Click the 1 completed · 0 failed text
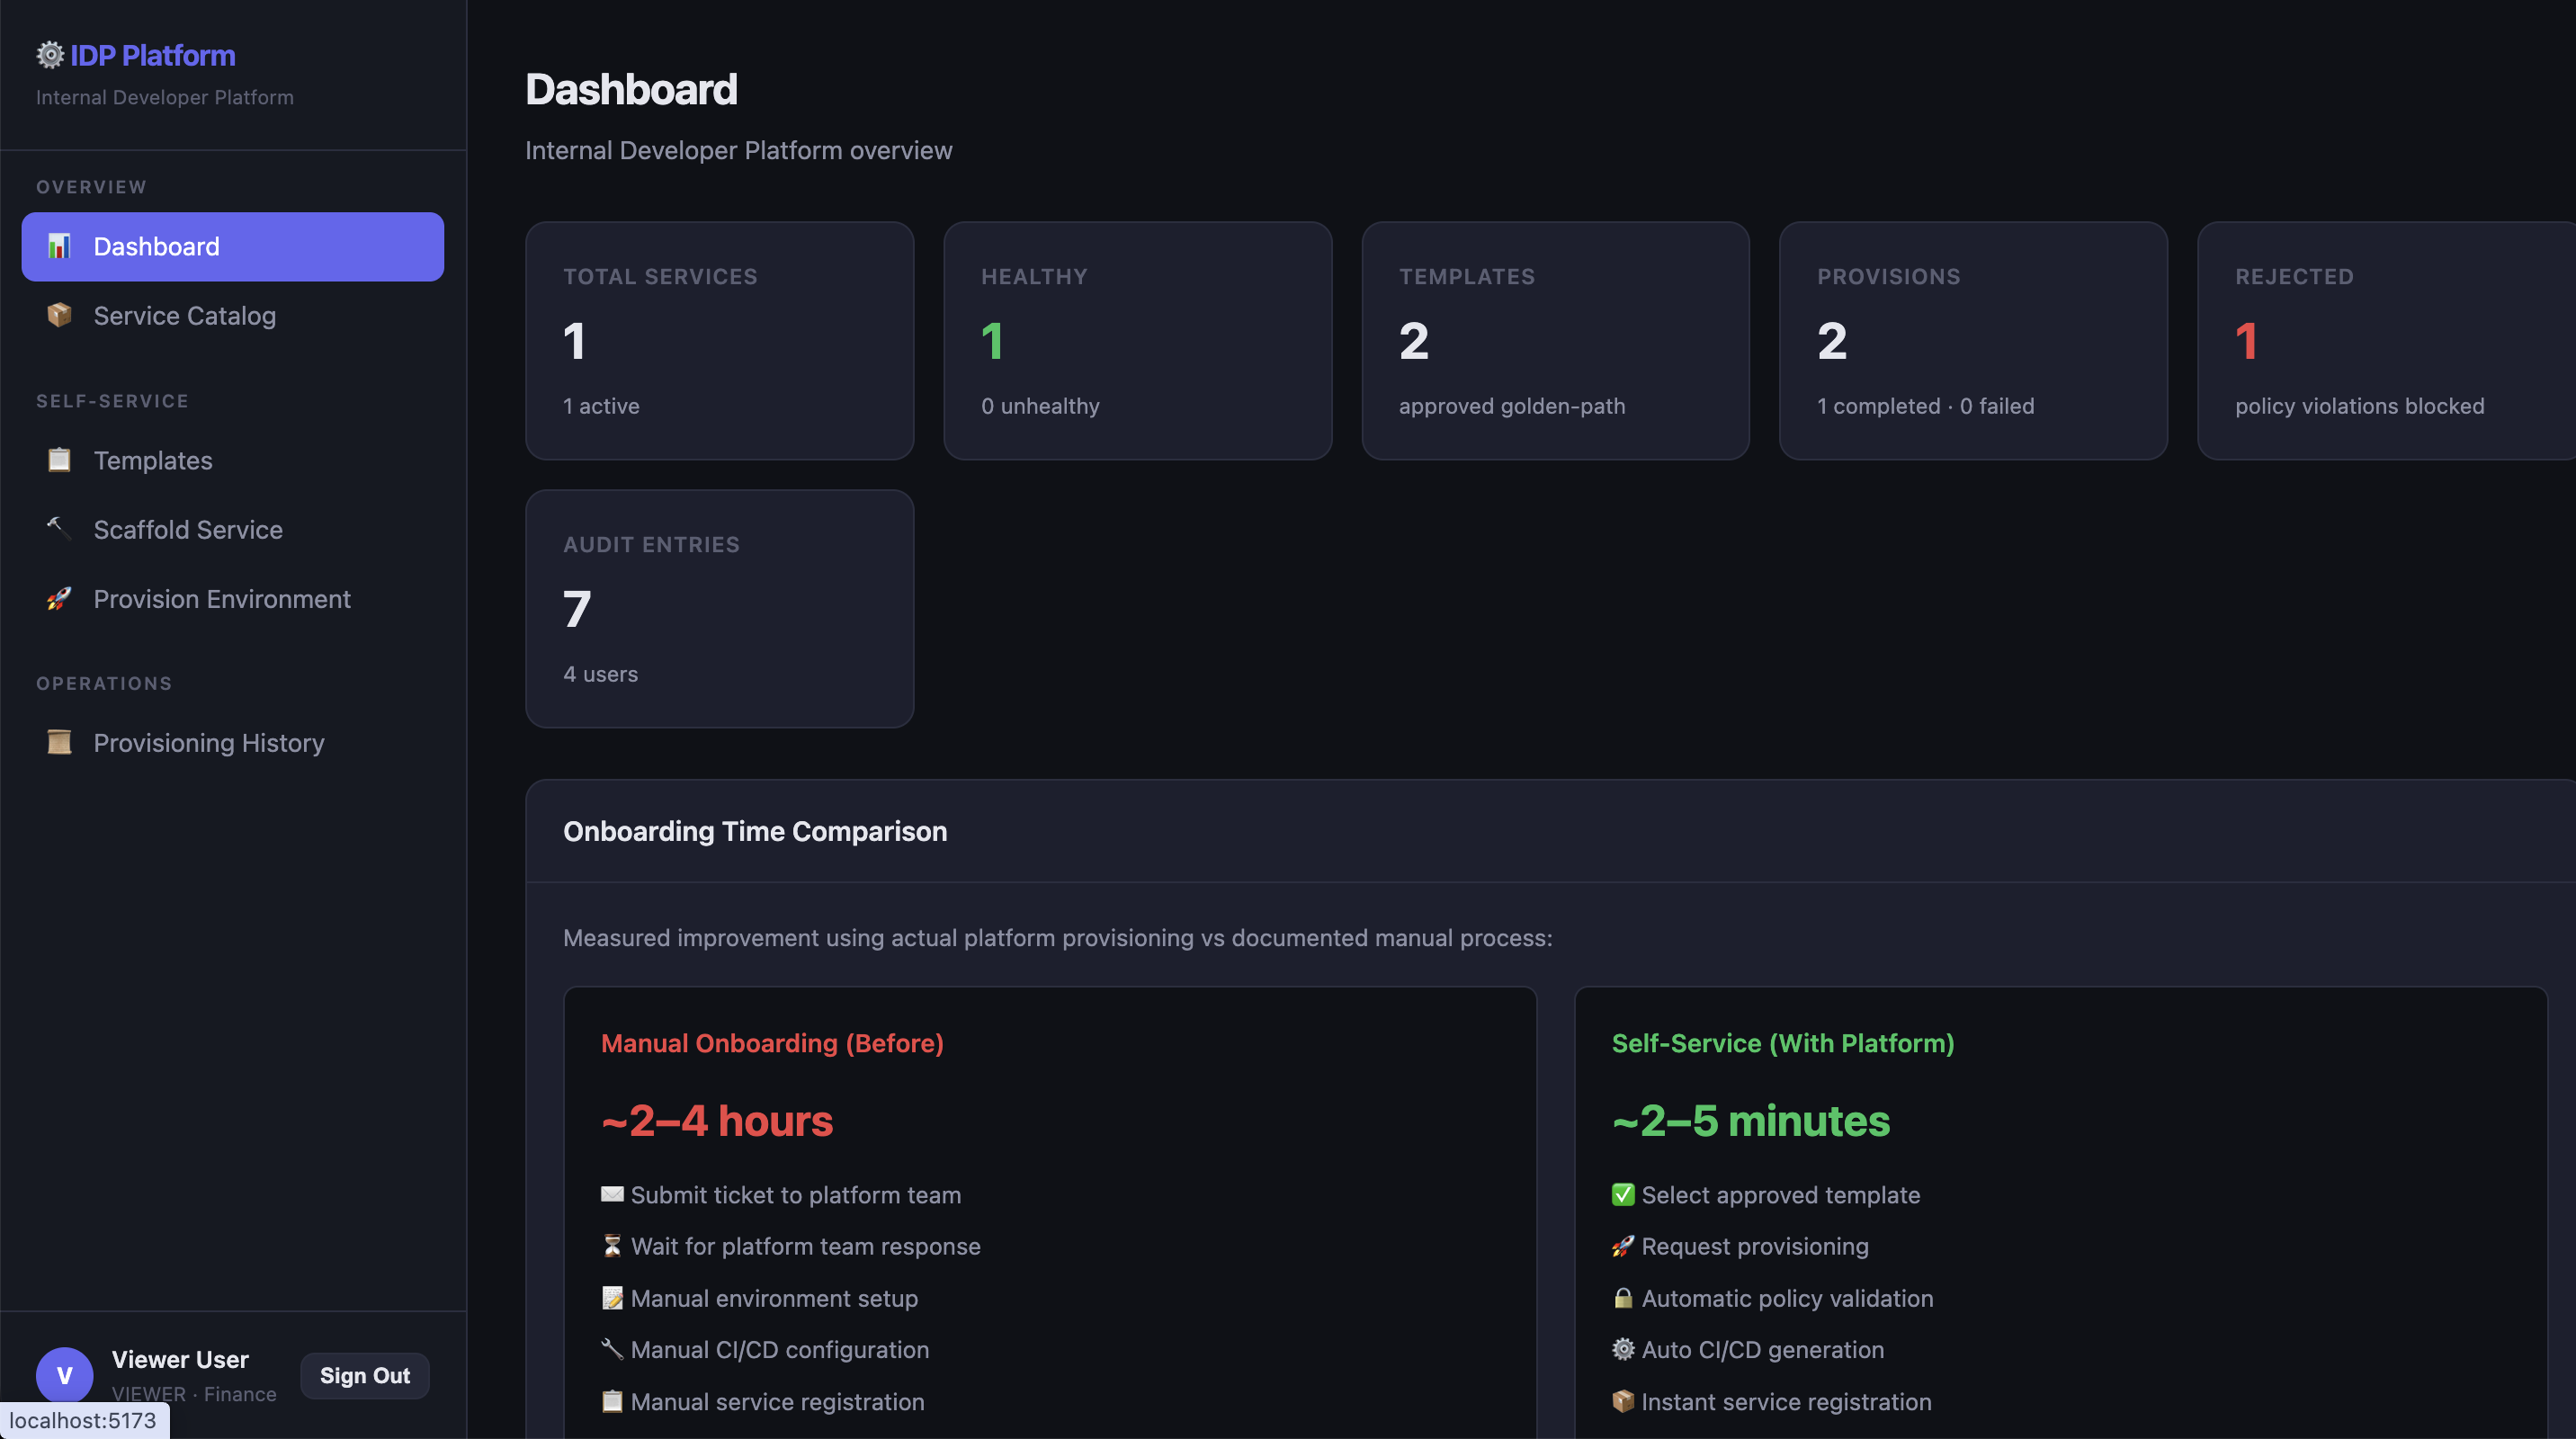 pyautogui.click(x=1926, y=406)
